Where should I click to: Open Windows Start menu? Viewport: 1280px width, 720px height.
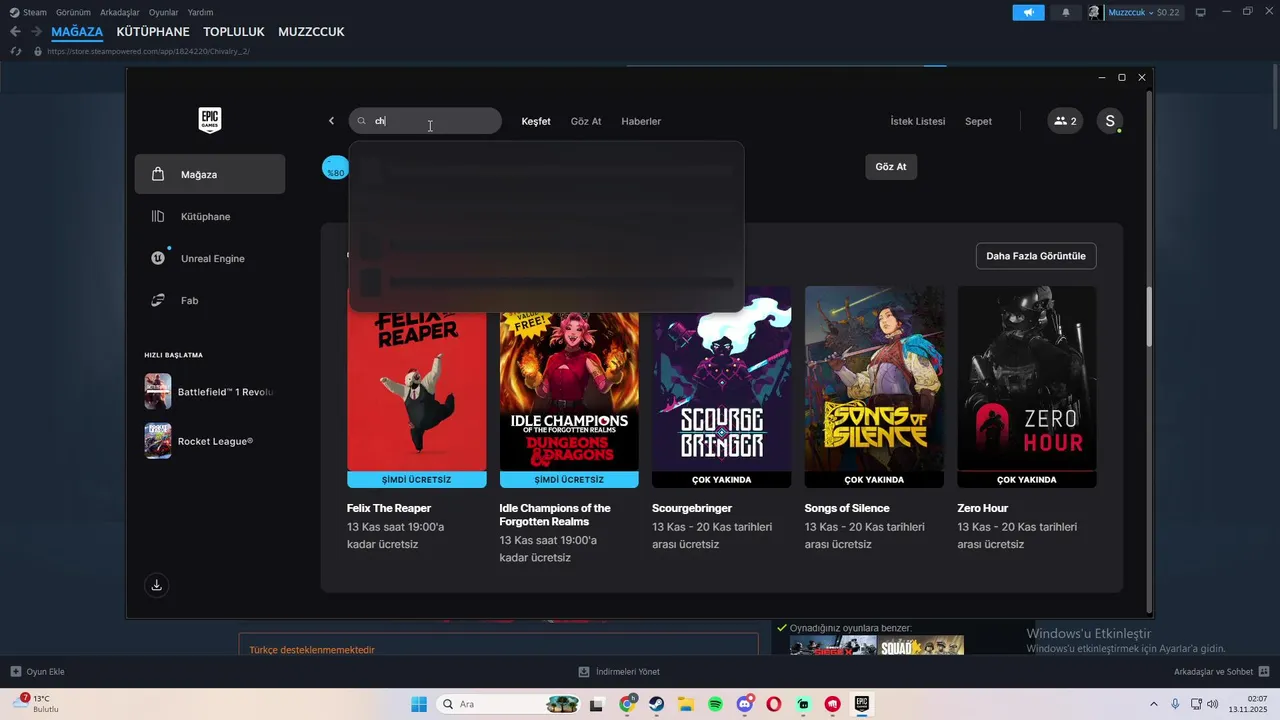[x=419, y=704]
